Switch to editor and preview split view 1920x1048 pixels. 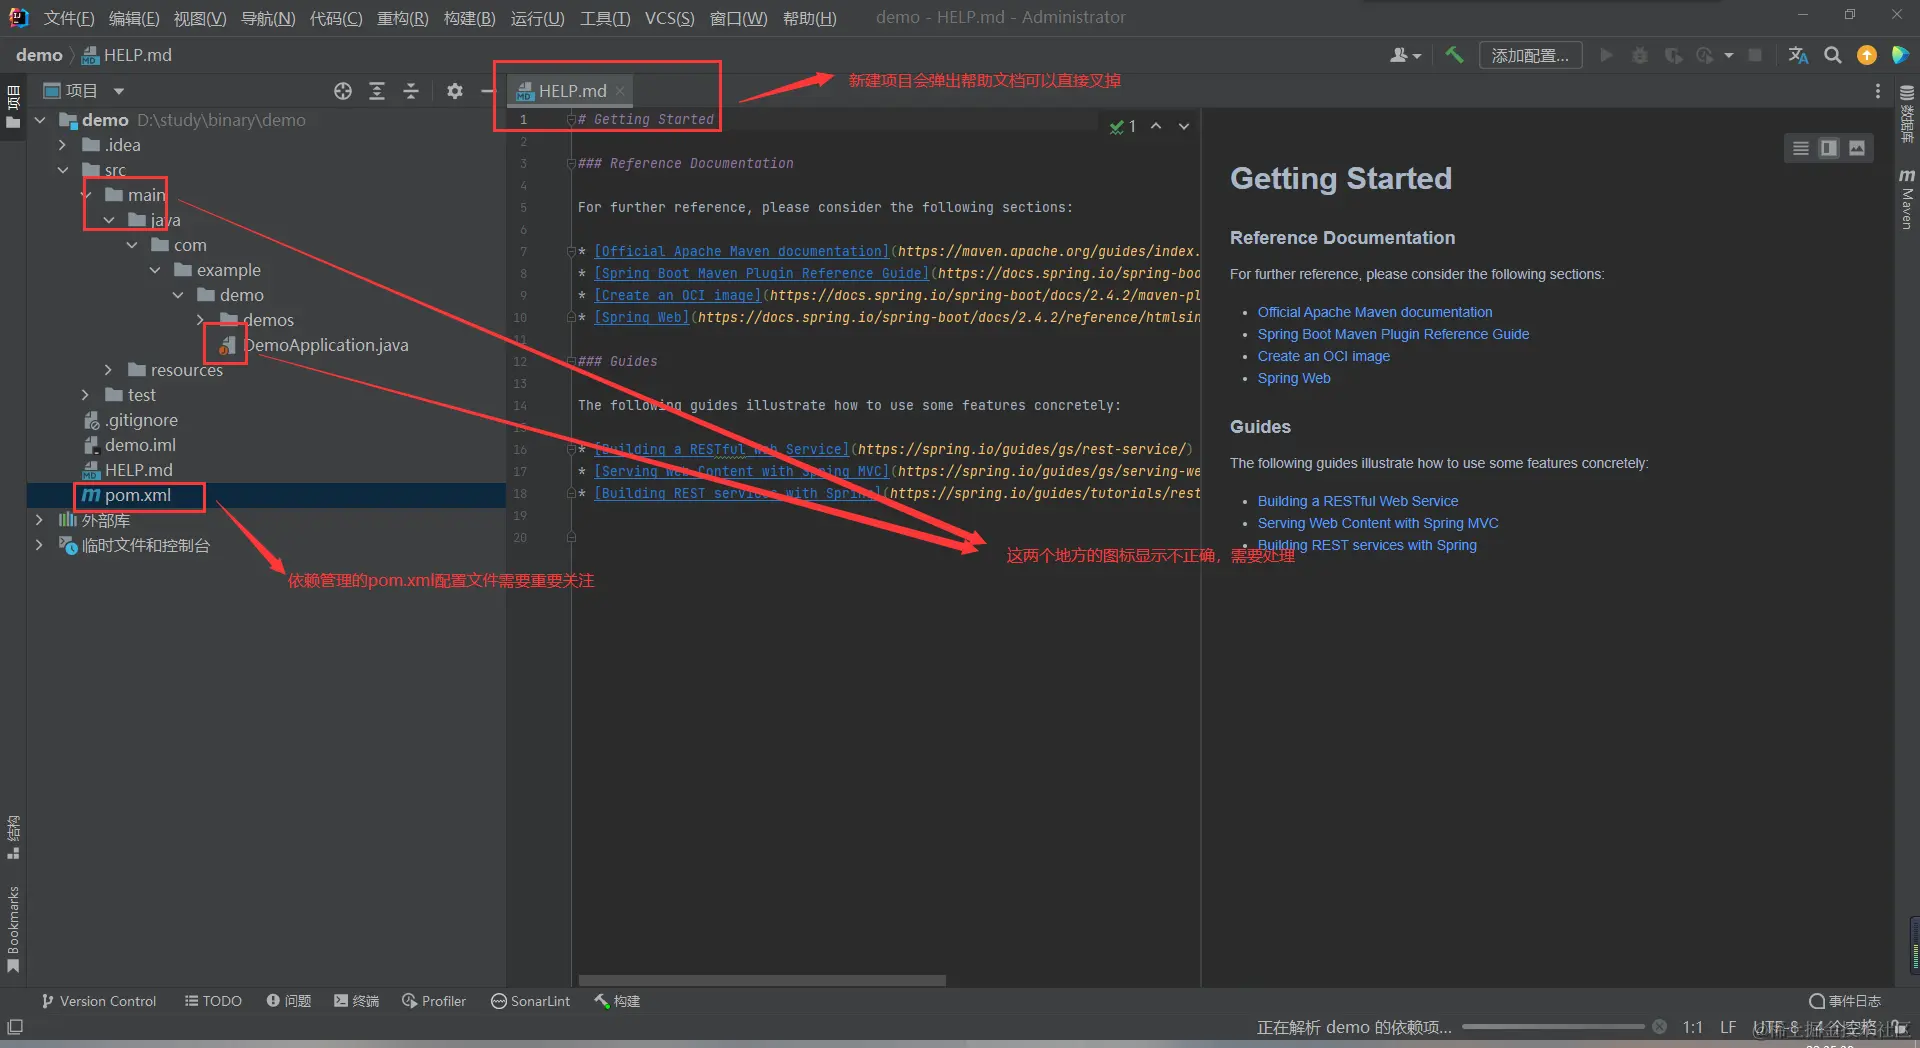pyautogui.click(x=1829, y=148)
